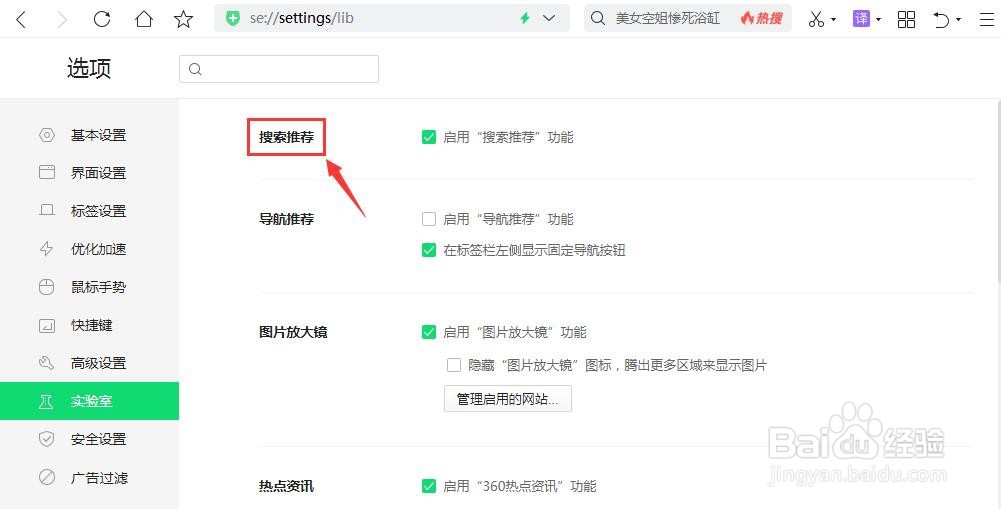Image resolution: width=1001 pixels, height=509 pixels.
Task: Uncheck 启用“360热点资讯”功能 checkbox
Action: (429, 486)
